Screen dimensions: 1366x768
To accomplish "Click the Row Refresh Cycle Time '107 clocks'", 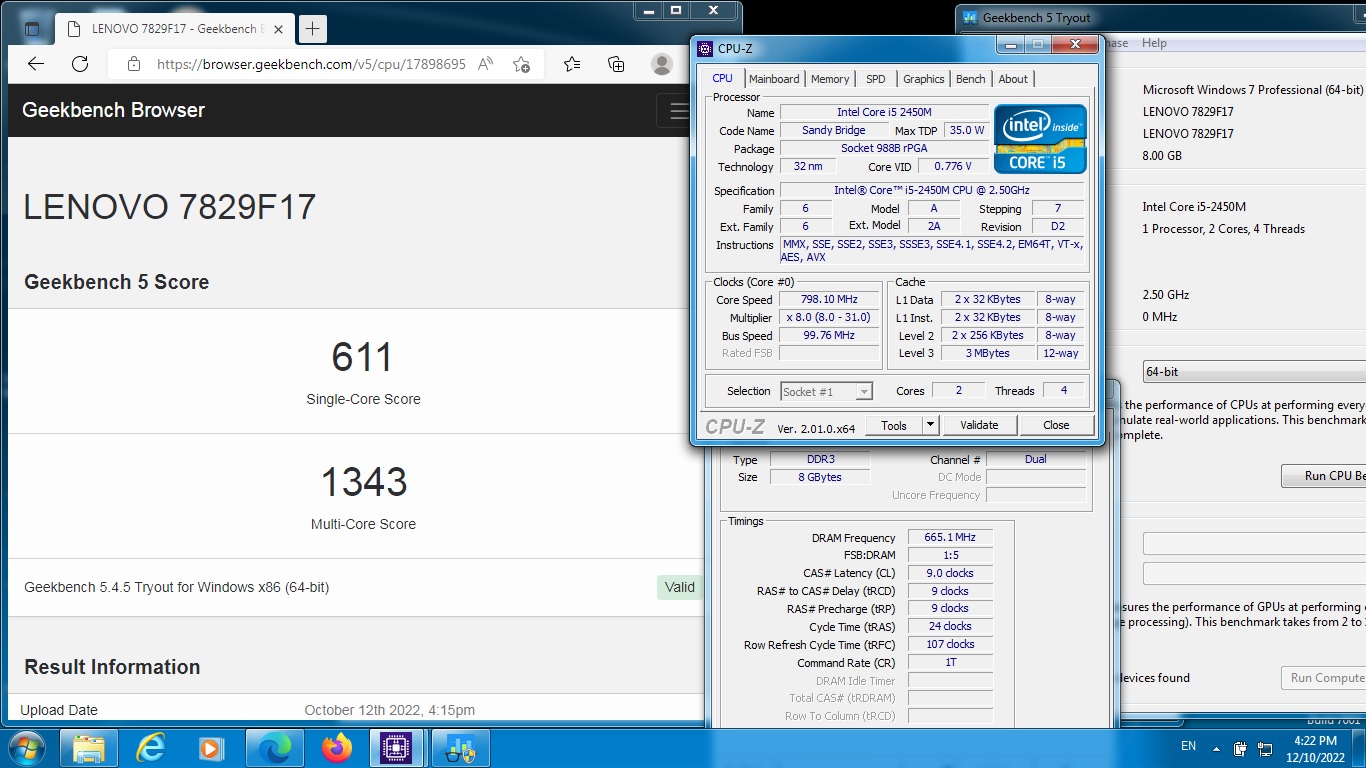I will pos(950,644).
